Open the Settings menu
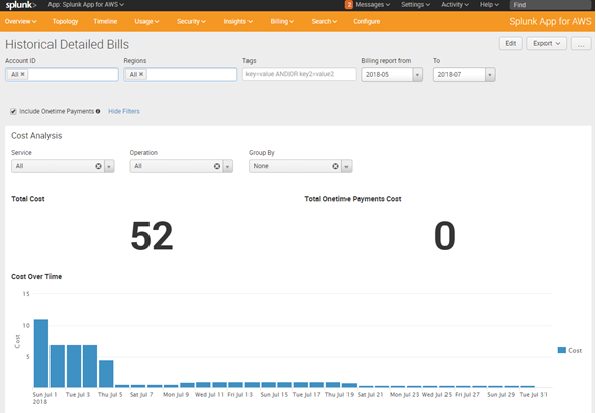The height and width of the screenshot is (413, 596). coord(415,5)
